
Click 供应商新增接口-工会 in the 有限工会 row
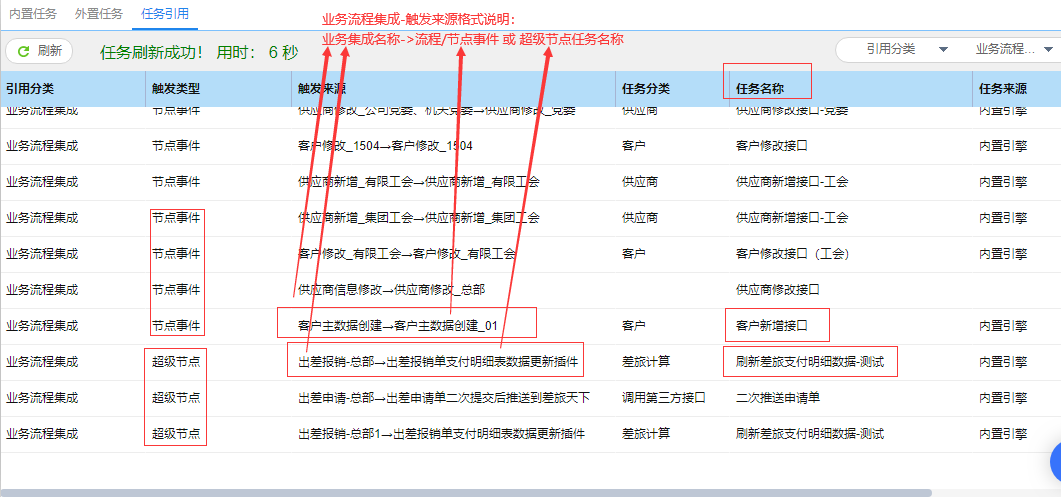(792, 181)
